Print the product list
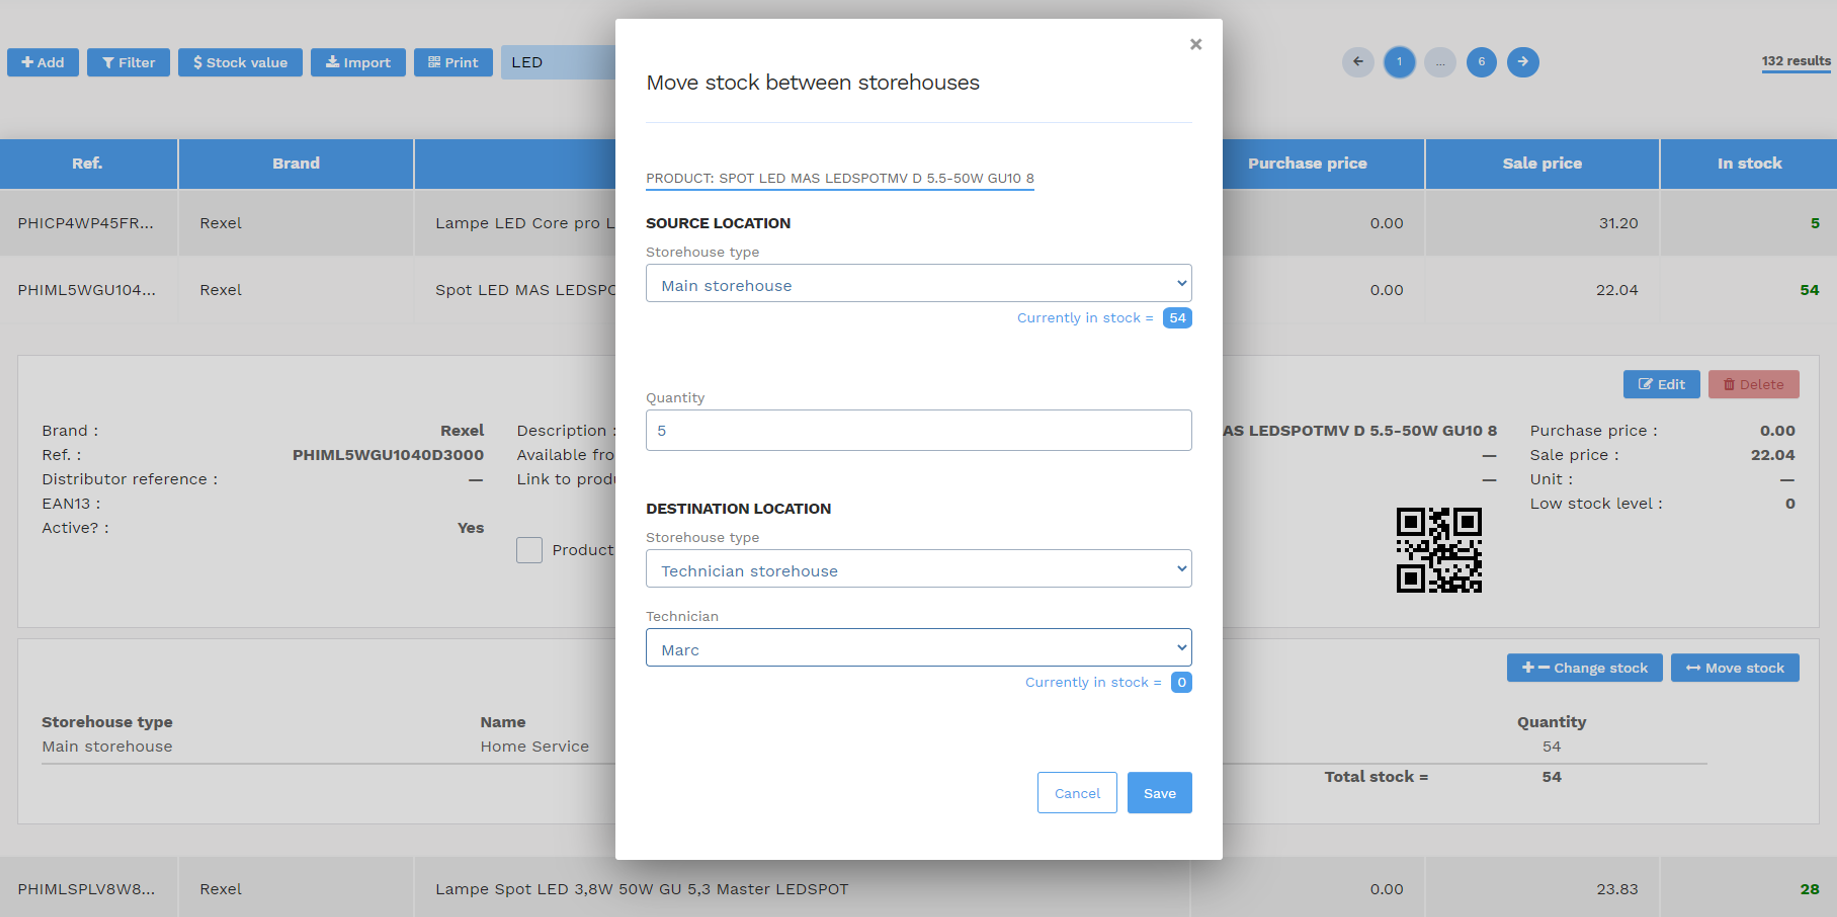This screenshot has height=917, width=1837. (x=453, y=62)
